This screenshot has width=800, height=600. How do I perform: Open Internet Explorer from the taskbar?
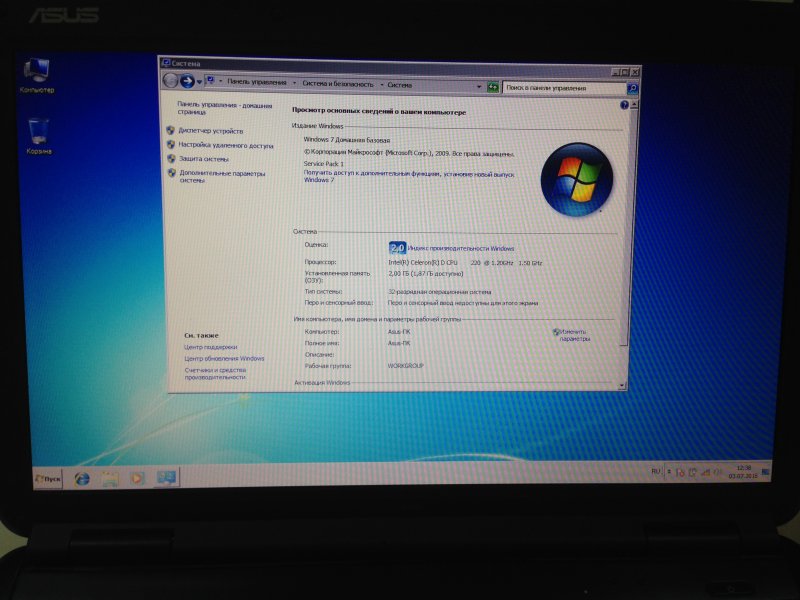click(83, 478)
